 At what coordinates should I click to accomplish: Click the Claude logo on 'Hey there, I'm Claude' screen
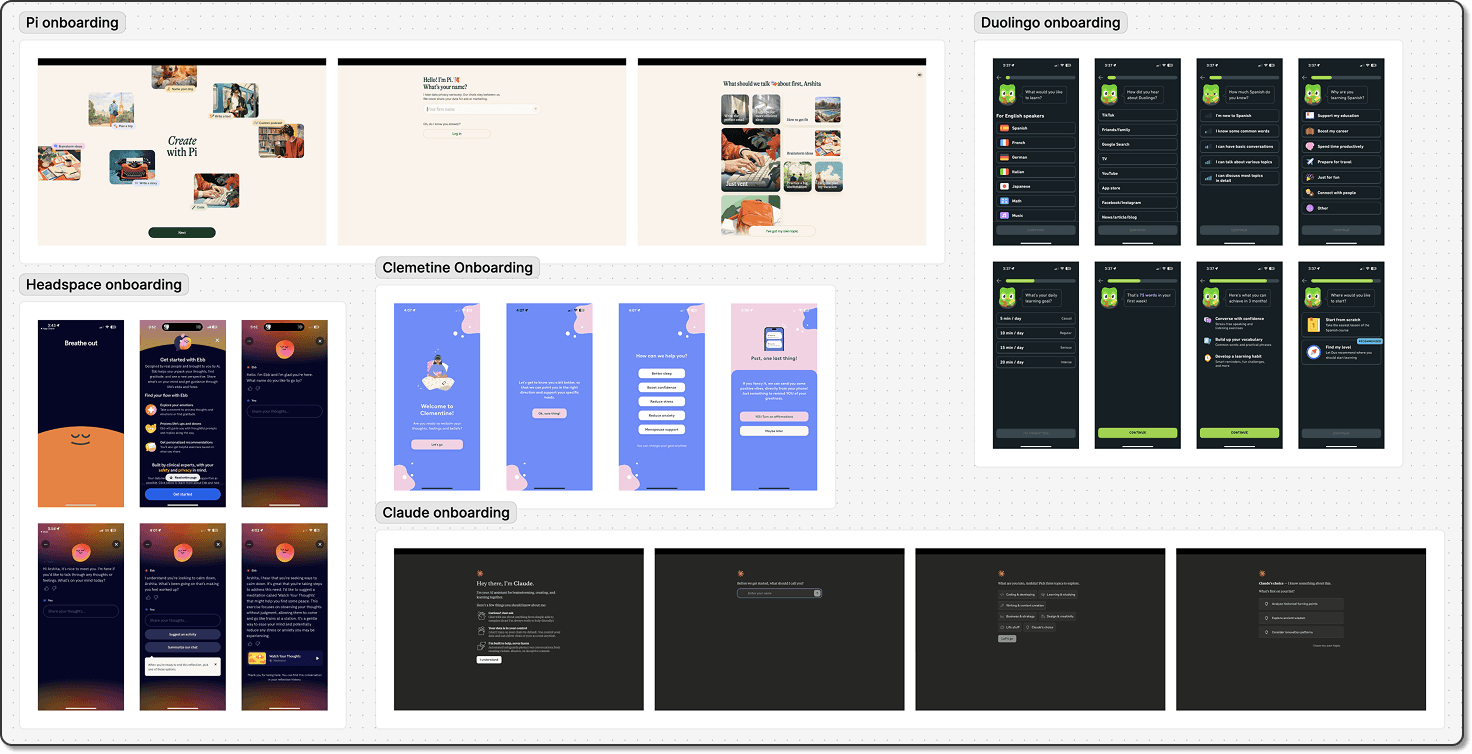(x=480, y=573)
